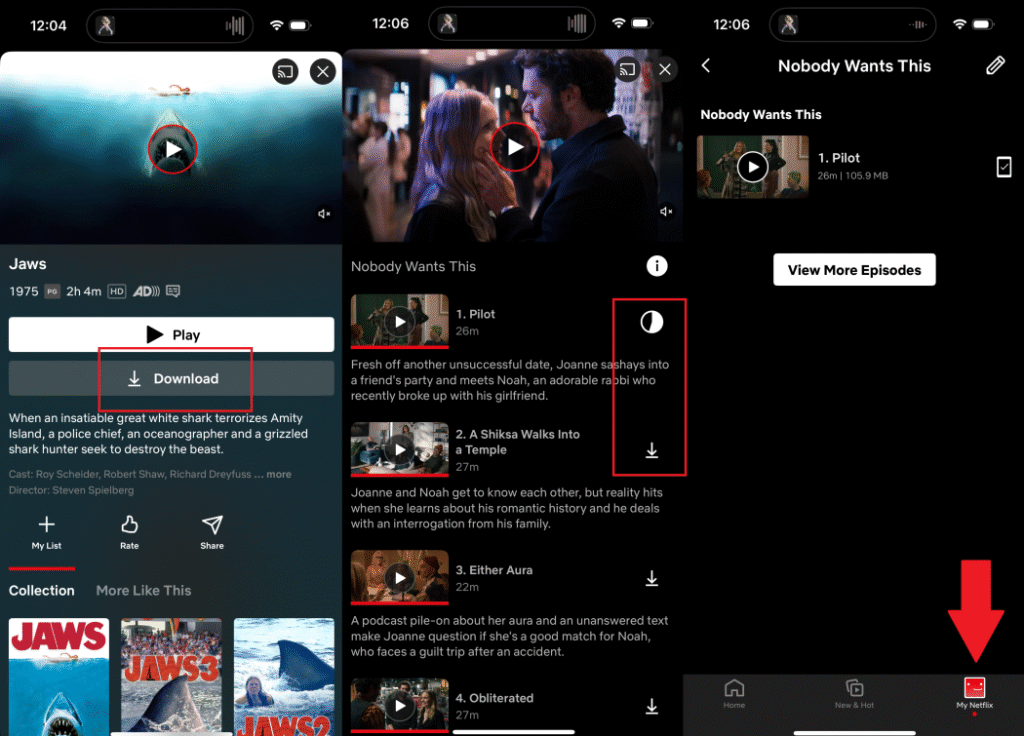The width and height of the screenshot is (1024, 736).
Task: Open info for Nobody Wants This
Action: click(x=657, y=266)
